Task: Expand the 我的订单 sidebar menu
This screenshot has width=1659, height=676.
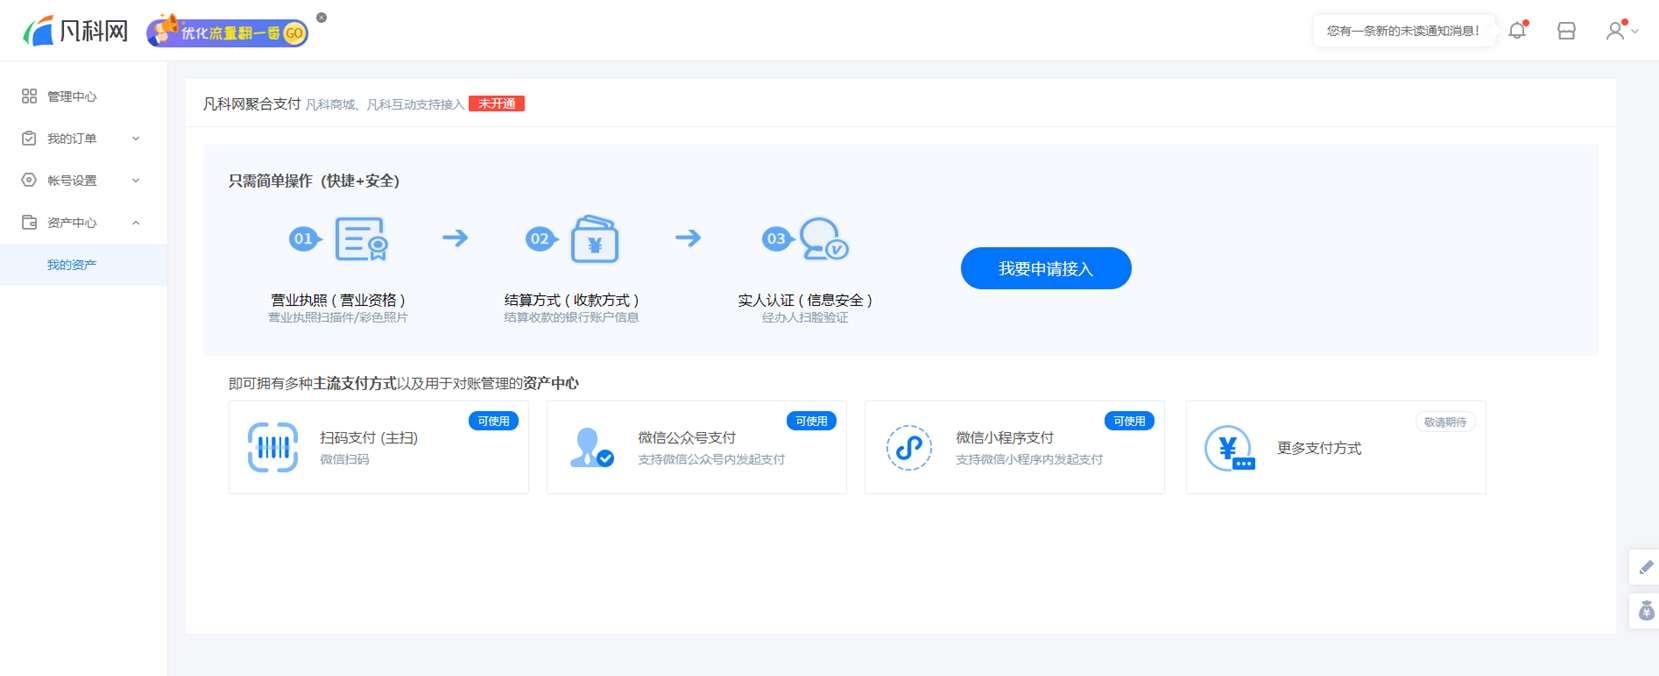Action: [82, 139]
